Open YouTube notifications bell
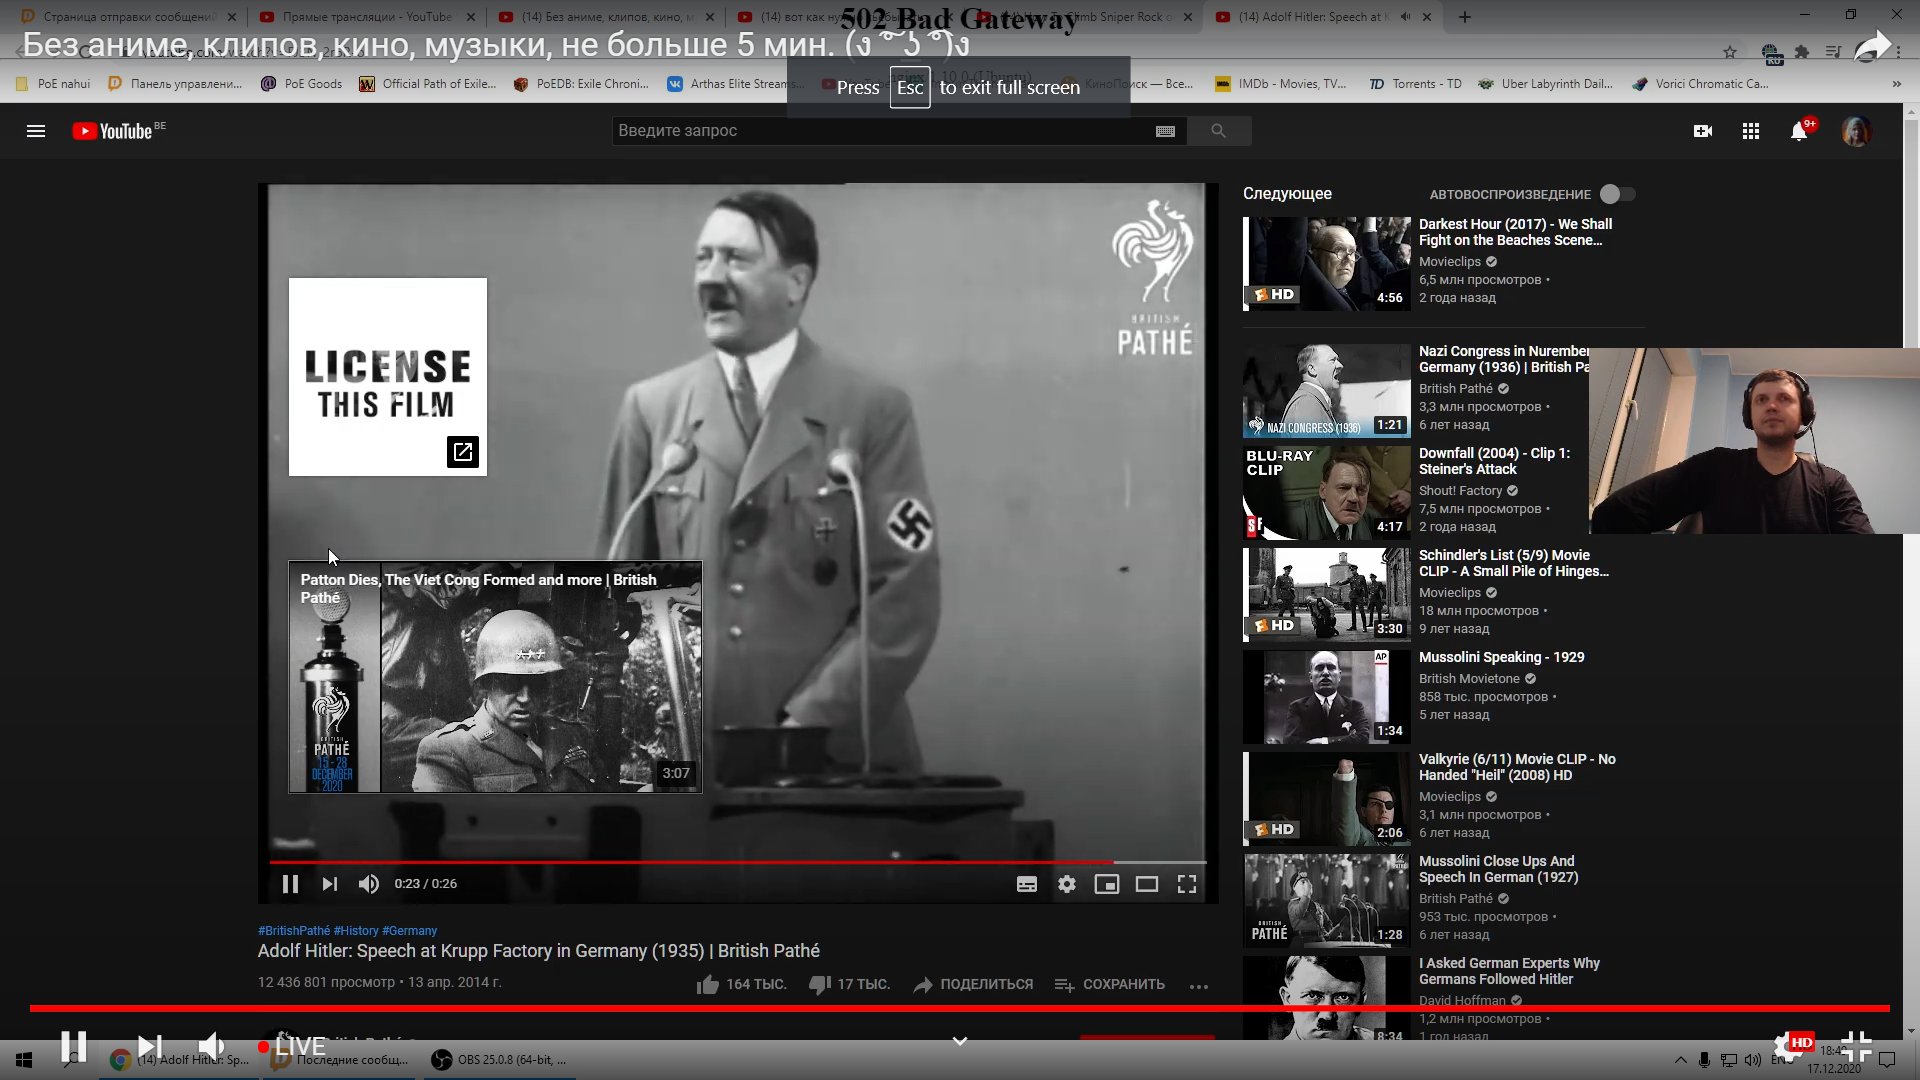This screenshot has width=1920, height=1080. [x=1801, y=130]
